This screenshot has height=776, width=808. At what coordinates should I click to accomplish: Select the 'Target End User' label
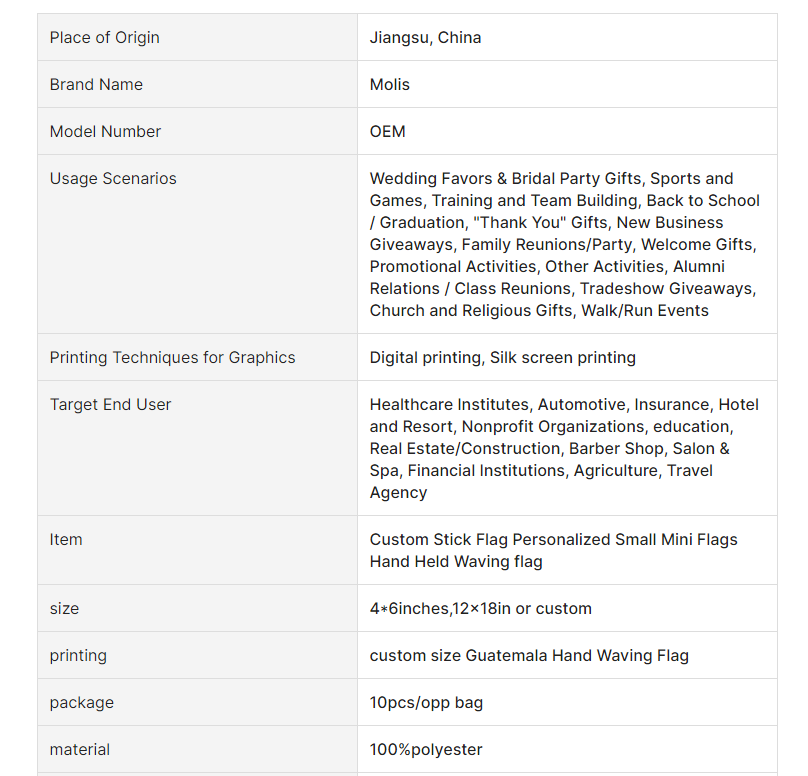point(111,405)
